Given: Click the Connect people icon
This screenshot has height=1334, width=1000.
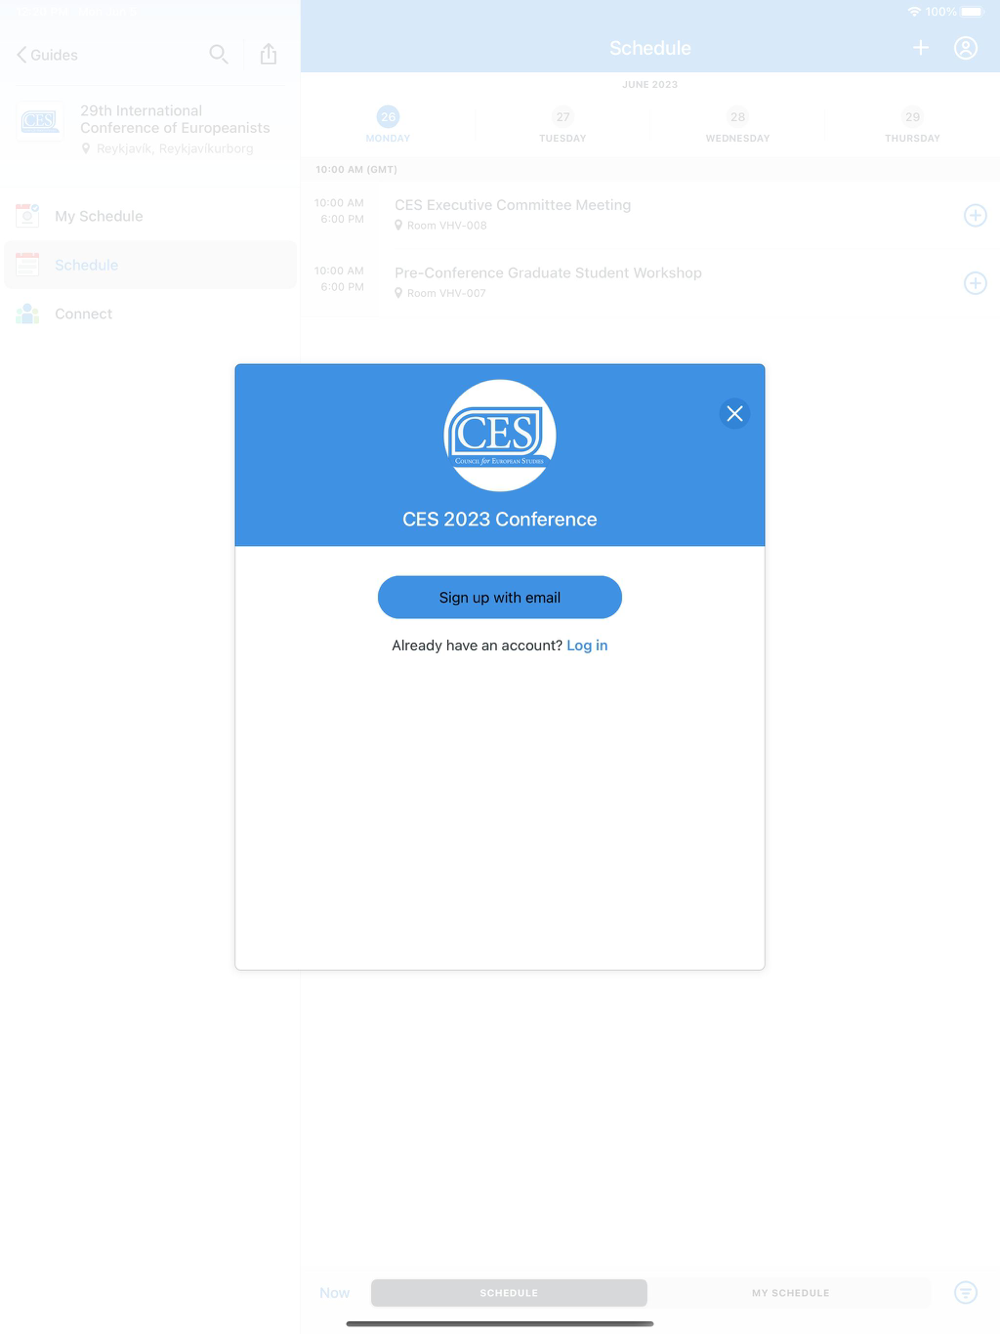Looking at the screenshot, I should coord(28,314).
